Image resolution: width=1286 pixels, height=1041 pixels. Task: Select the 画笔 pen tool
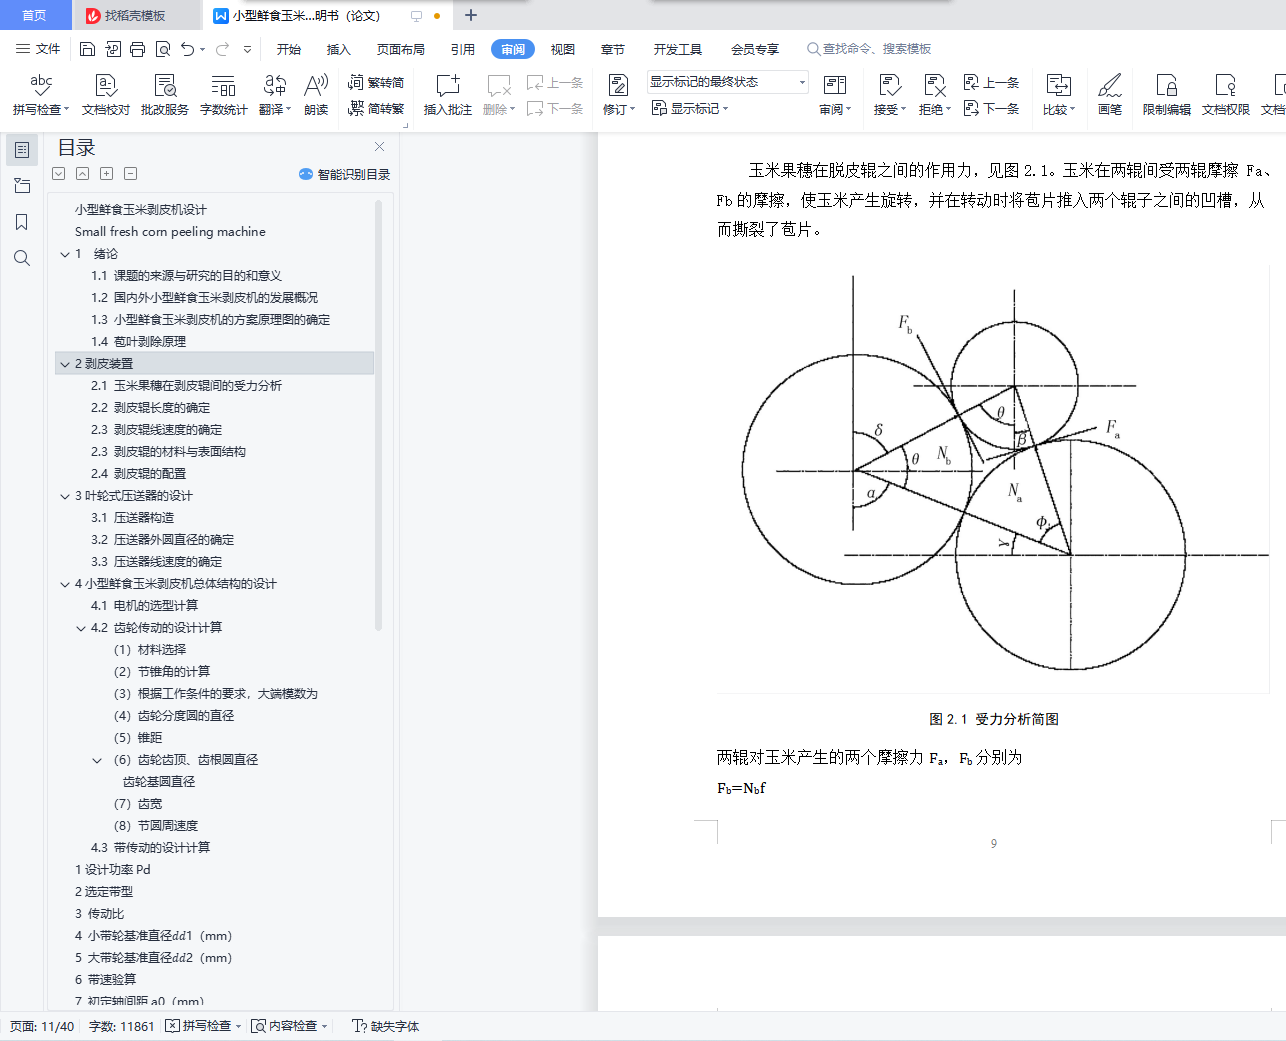coord(1110,95)
